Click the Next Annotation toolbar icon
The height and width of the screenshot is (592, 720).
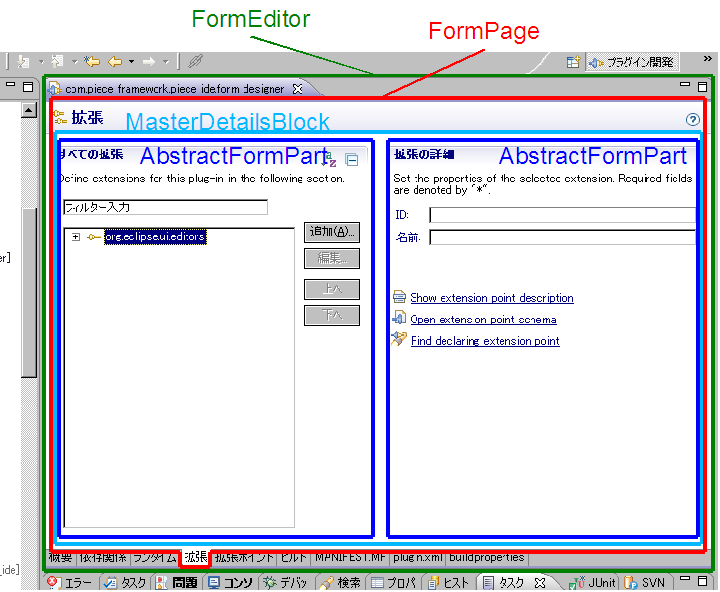click(x=23, y=61)
